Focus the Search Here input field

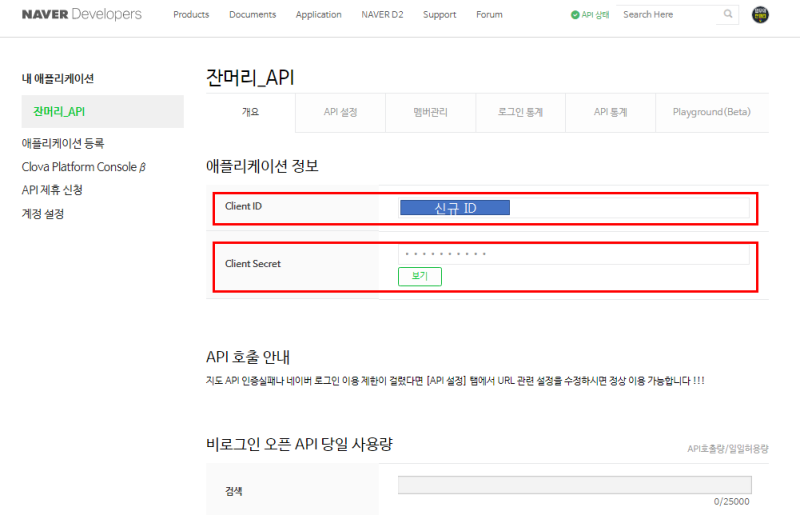[668, 14]
